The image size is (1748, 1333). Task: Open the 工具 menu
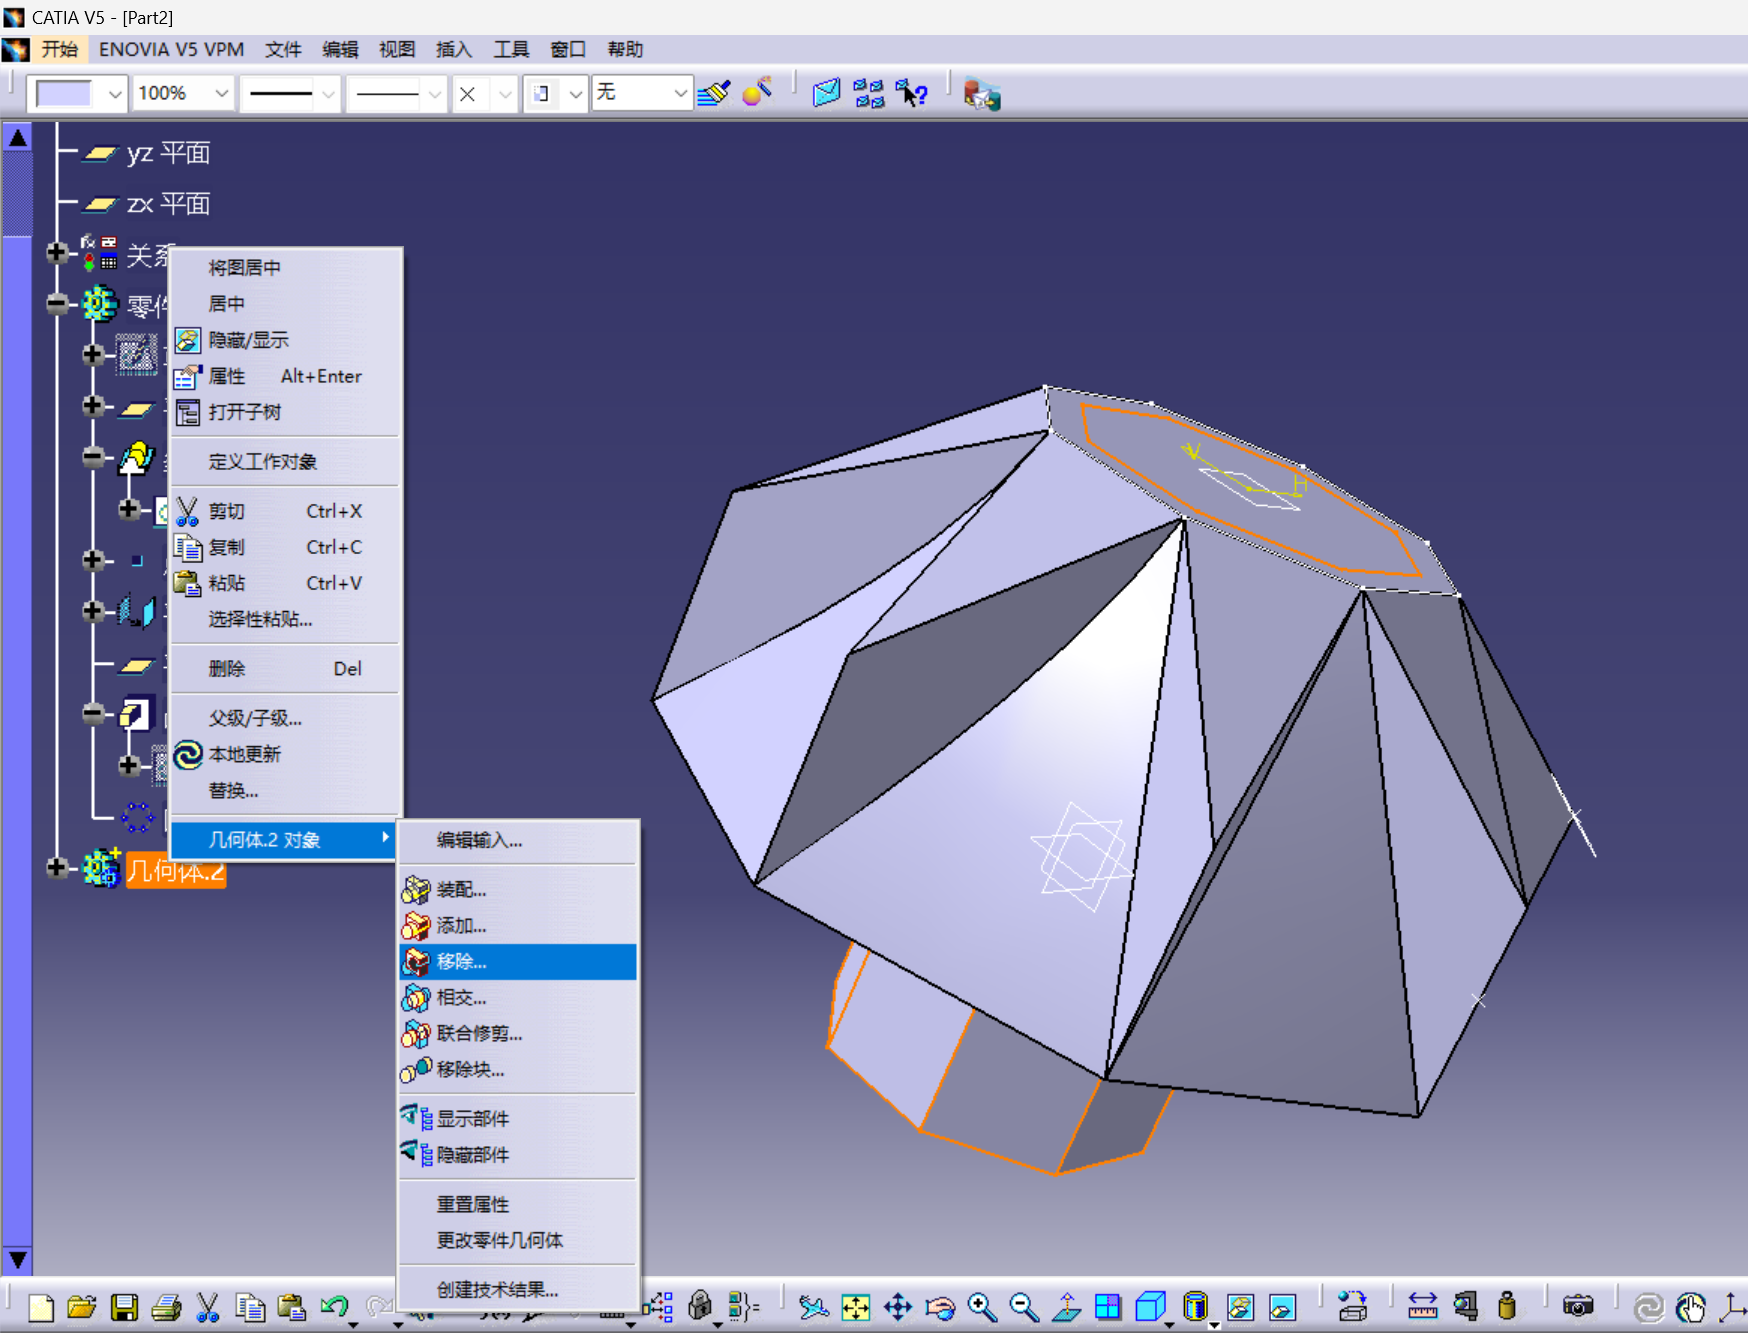pyautogui.click(x=511, y=49)
